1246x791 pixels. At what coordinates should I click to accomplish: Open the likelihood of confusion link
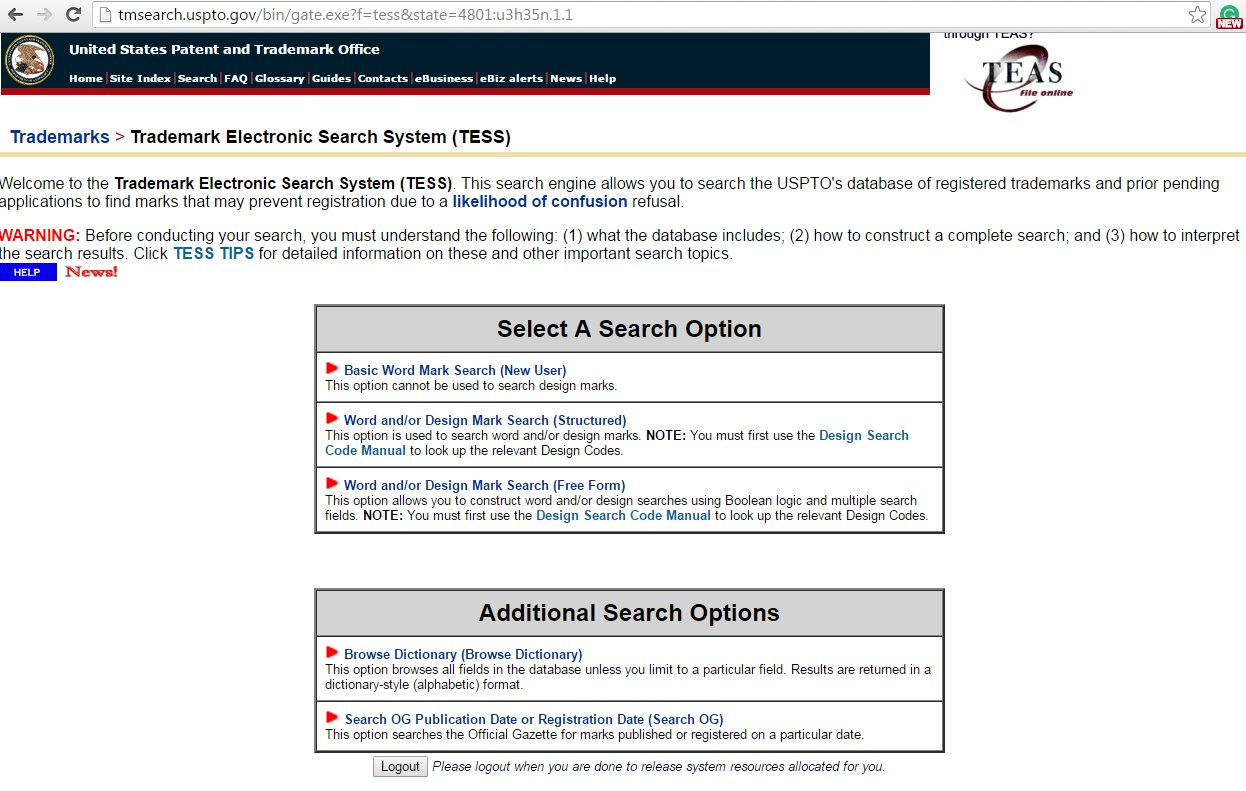point(540,201)
